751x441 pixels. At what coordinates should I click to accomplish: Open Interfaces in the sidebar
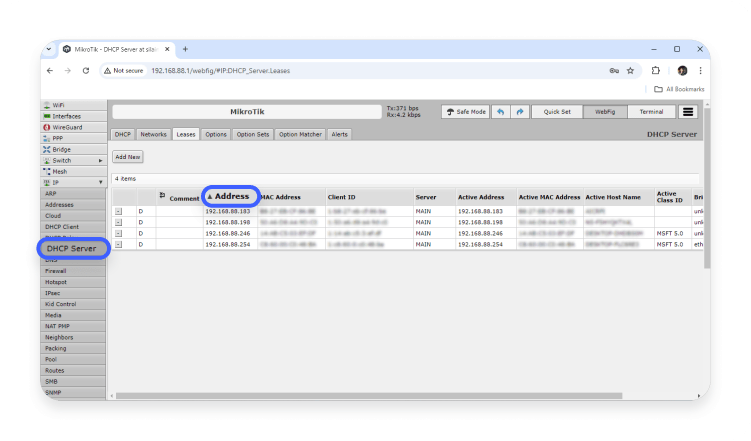coord(73,116)
